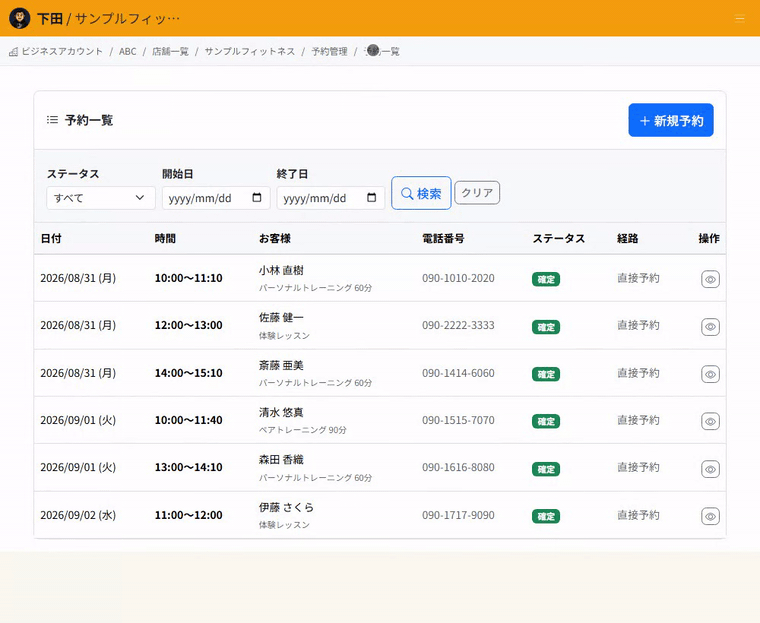Click time slot 10:00〜11:10

(189, 278)
